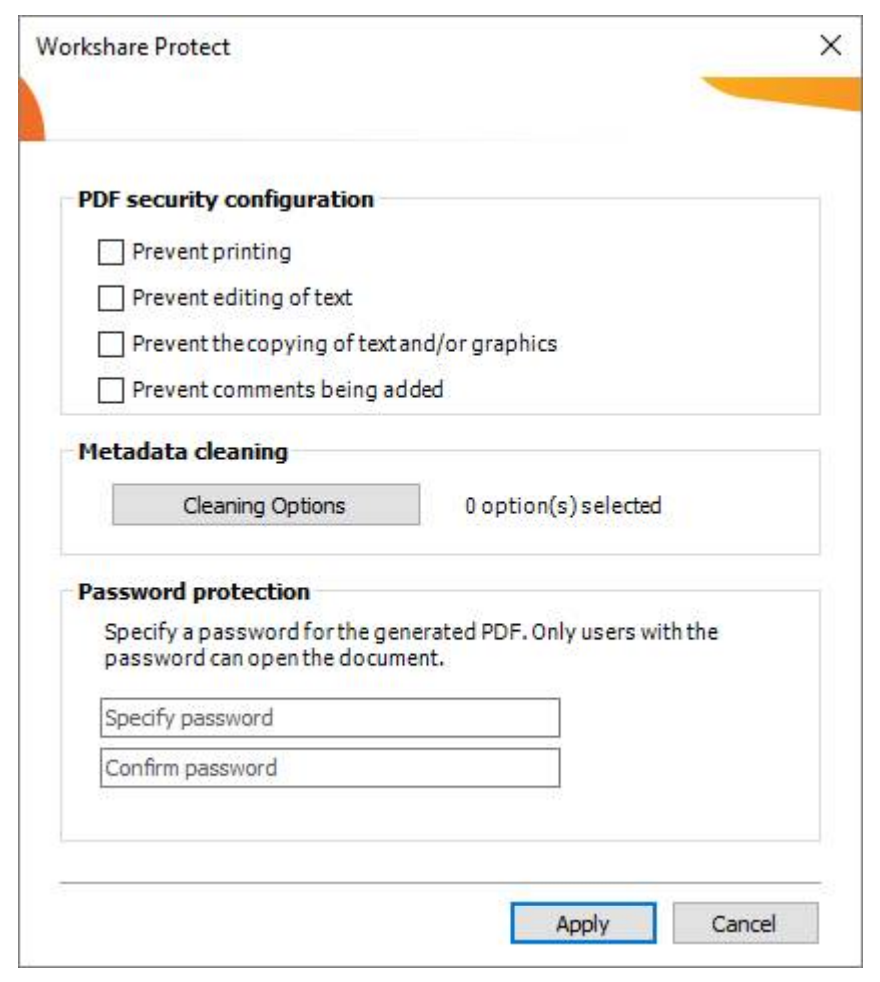Cancel the Workshare Protect dialog
Image resolution: width=880 pixels, height=982 pixels.
[745, 924]
